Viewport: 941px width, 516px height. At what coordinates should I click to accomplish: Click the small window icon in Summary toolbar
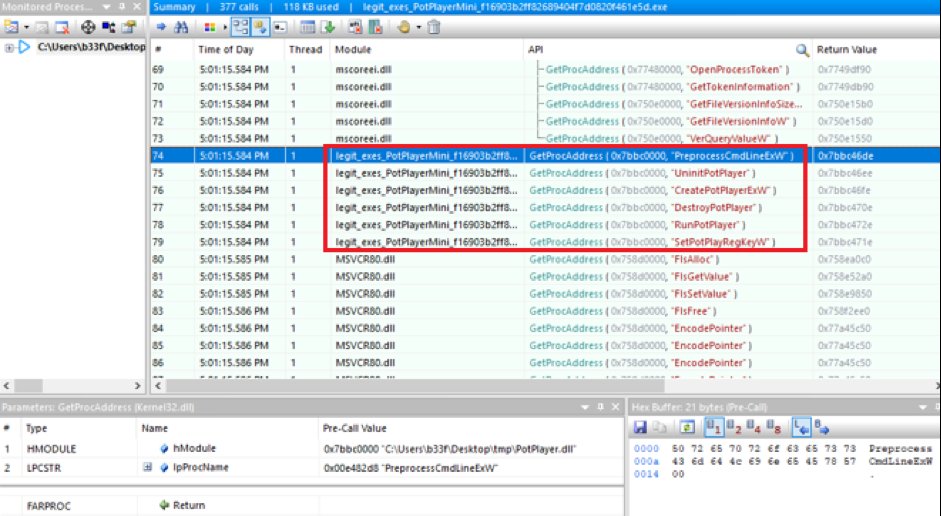[280, 27]
